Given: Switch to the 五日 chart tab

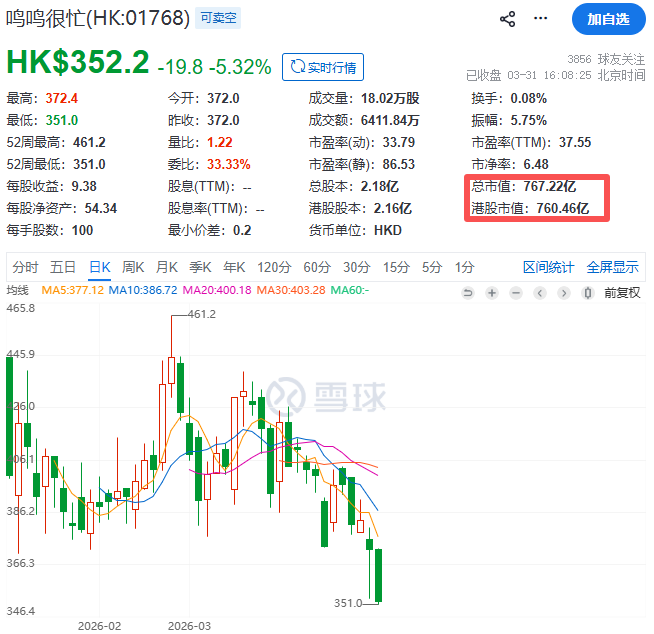Looking at the screenshot, I should [x=63, y=267].
